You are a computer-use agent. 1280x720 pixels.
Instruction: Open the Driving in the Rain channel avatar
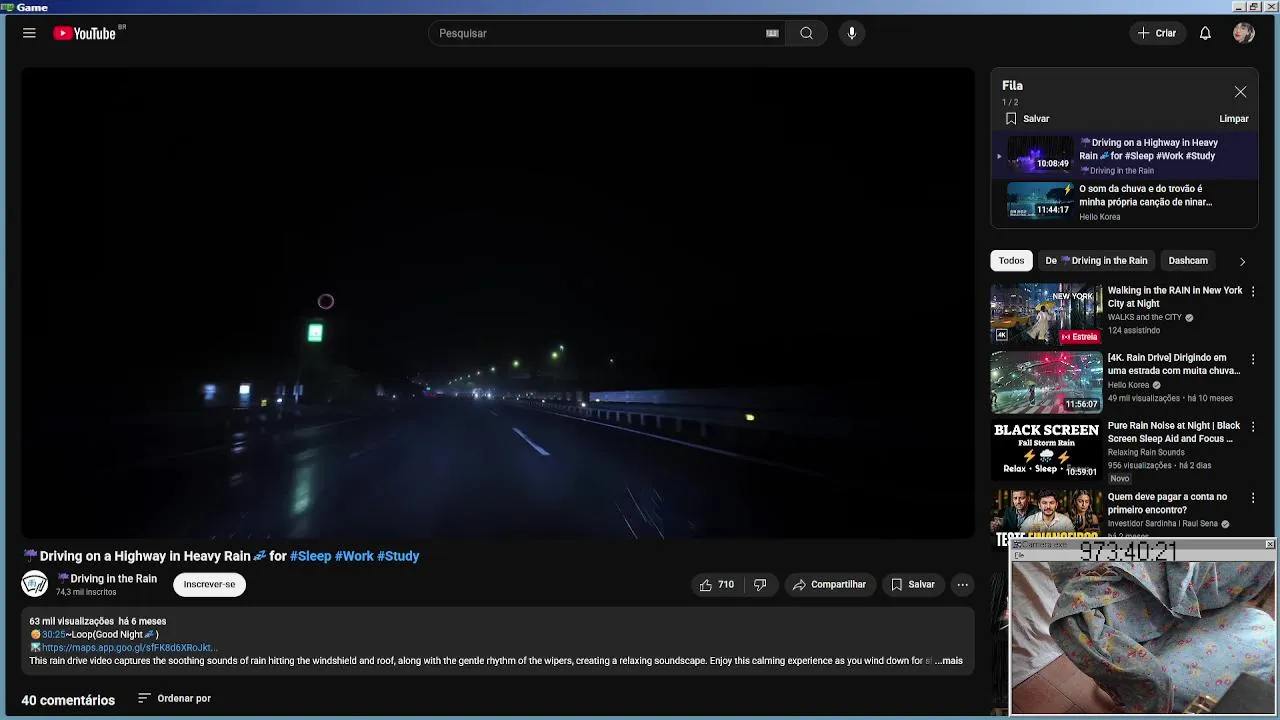pos(35,584)
